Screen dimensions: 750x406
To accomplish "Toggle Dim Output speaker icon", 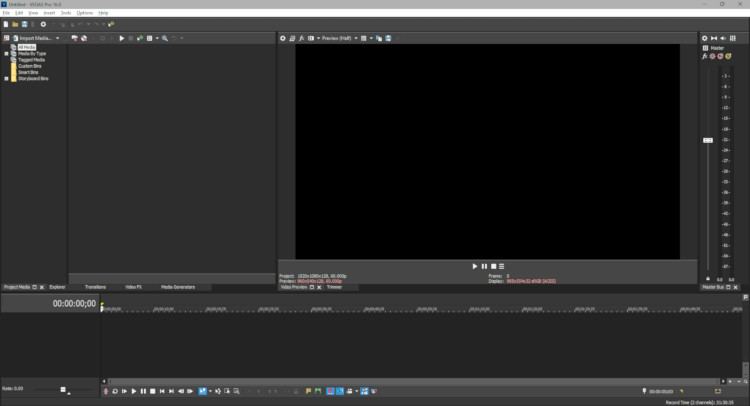I will point(723,38).
